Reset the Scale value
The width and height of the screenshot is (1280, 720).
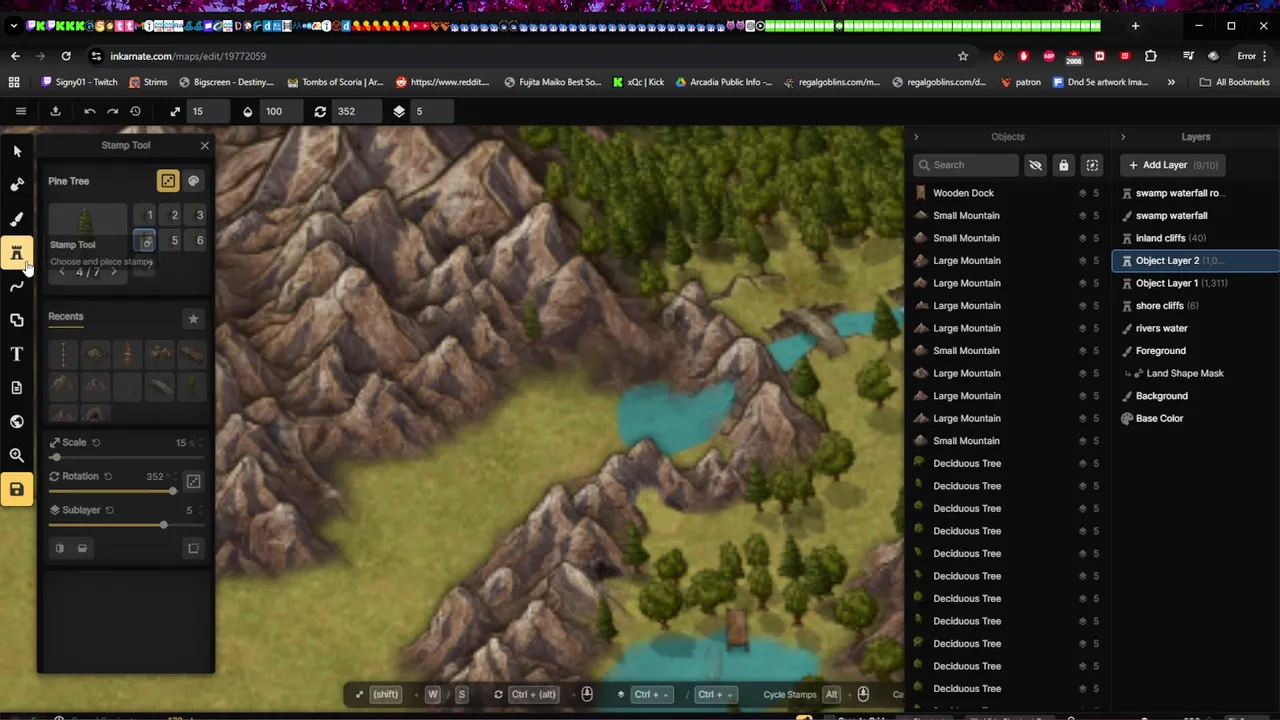point(96,442)
